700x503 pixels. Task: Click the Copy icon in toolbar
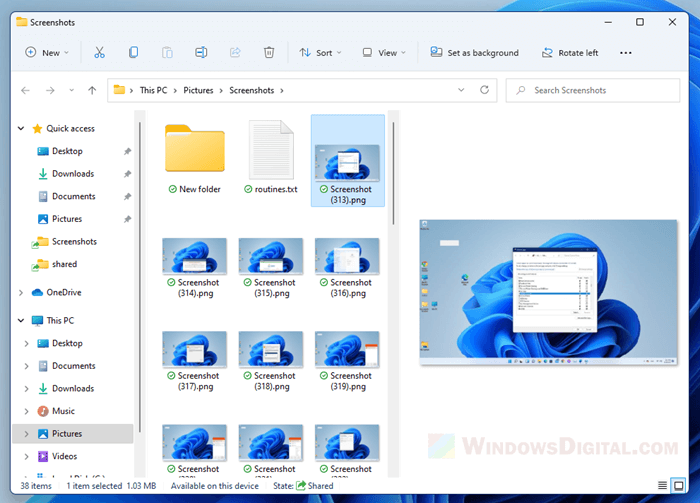[133, 52]
